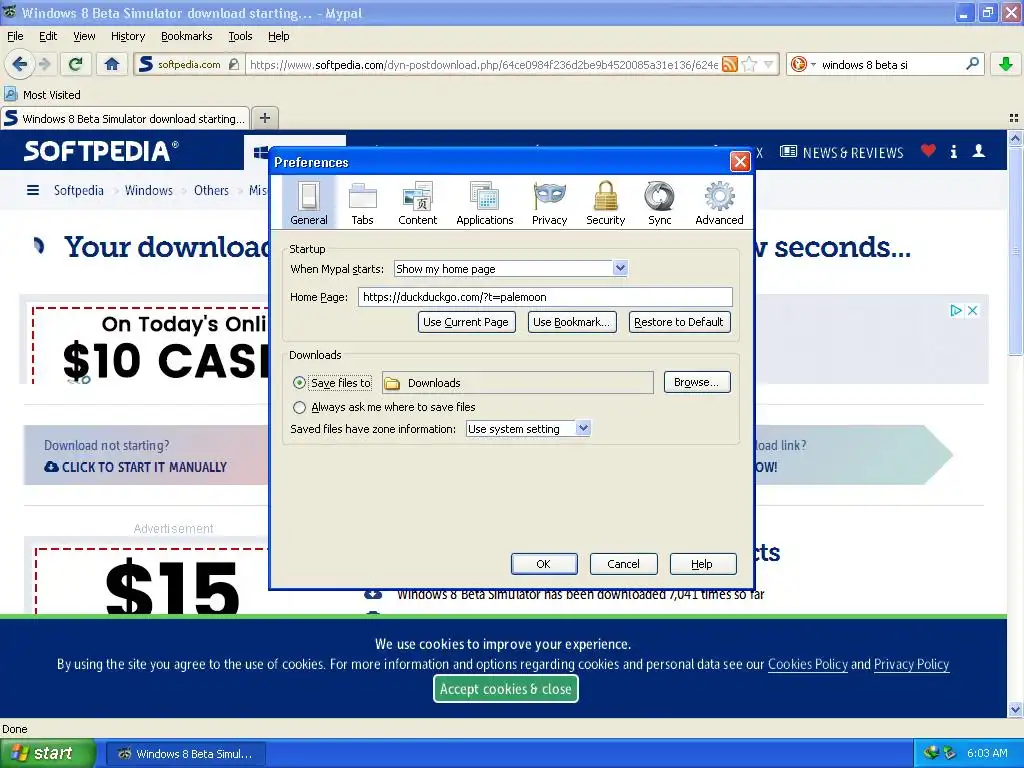The width and height of the screenshot is (1024, 768).
Task: Click the AdChoices triangle icon
Action: tap(955, 310)
